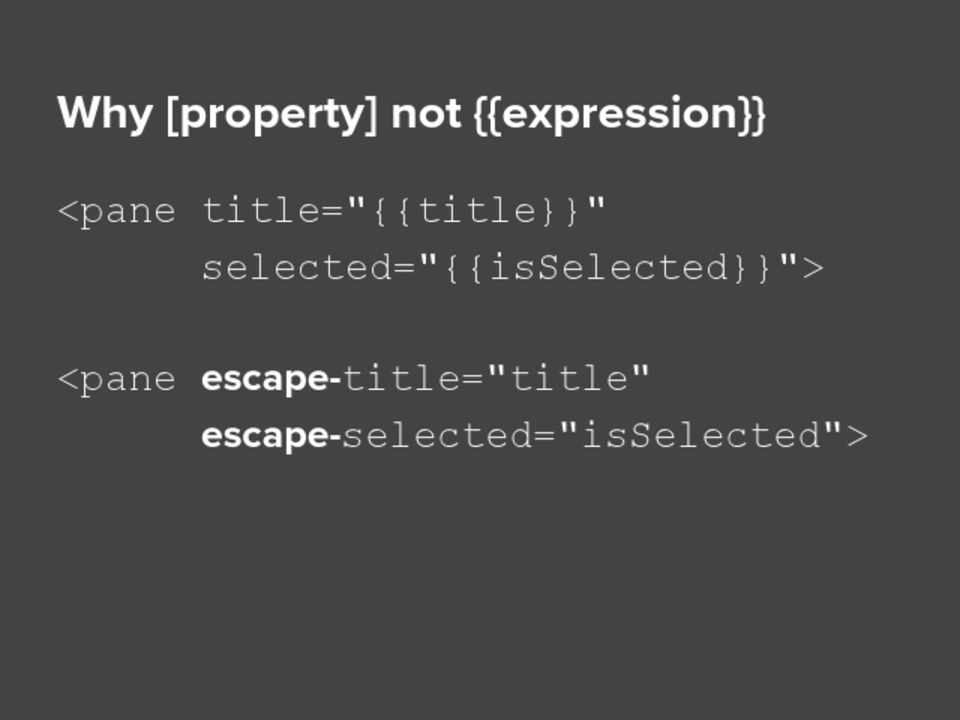This screenshot has height=720, width=960.
Task: Click bold "escape-" prefix before title
Action: coord(271,379)
